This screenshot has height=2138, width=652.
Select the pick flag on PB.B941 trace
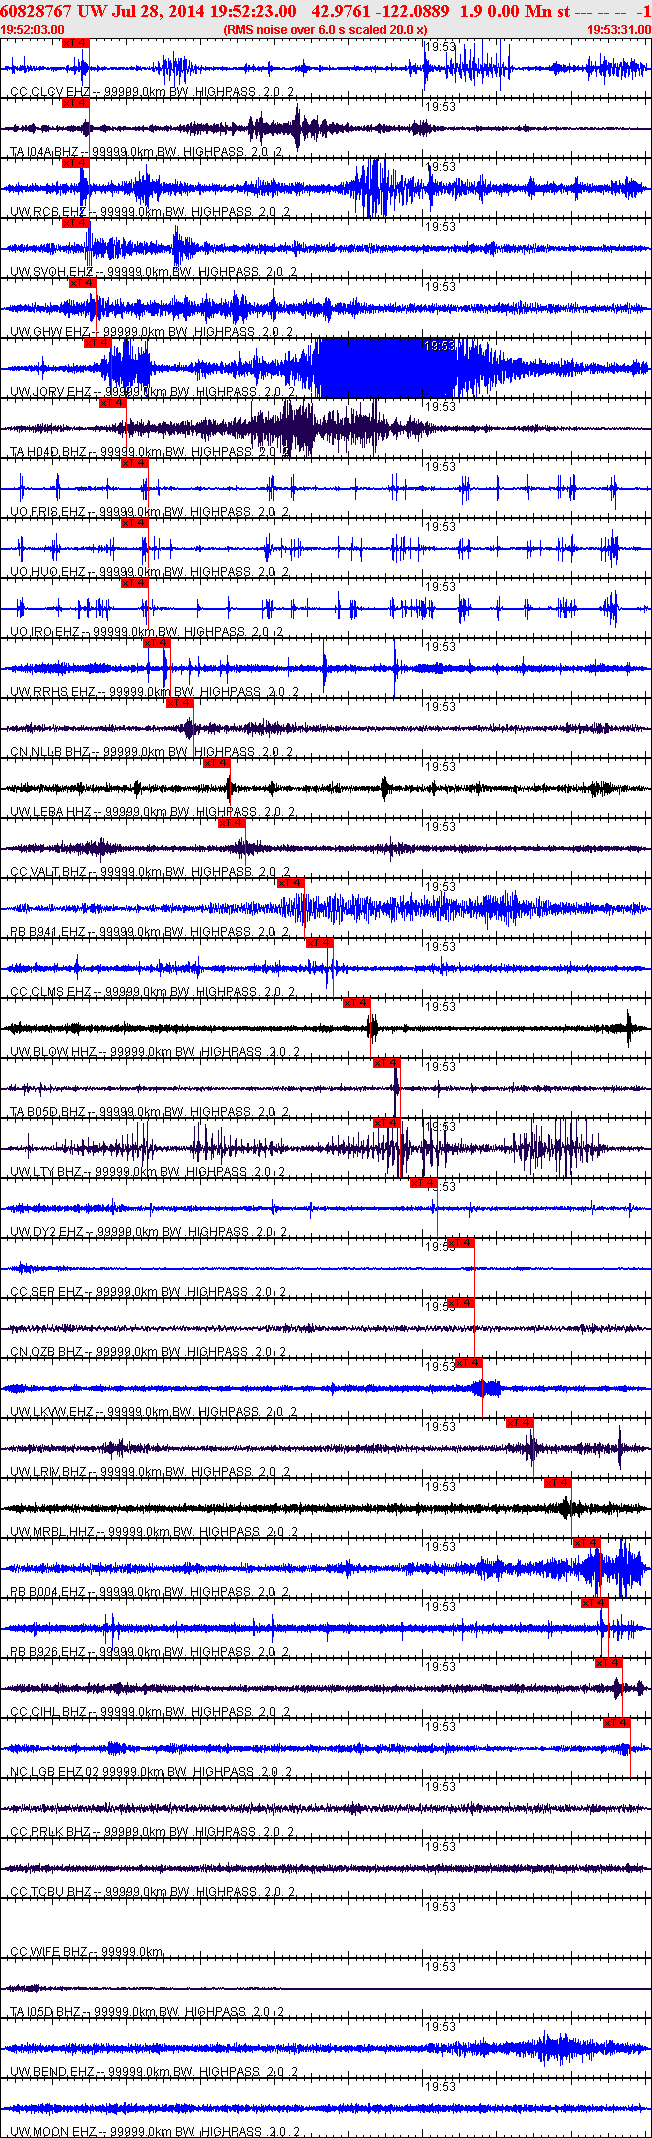coord(291,883)
